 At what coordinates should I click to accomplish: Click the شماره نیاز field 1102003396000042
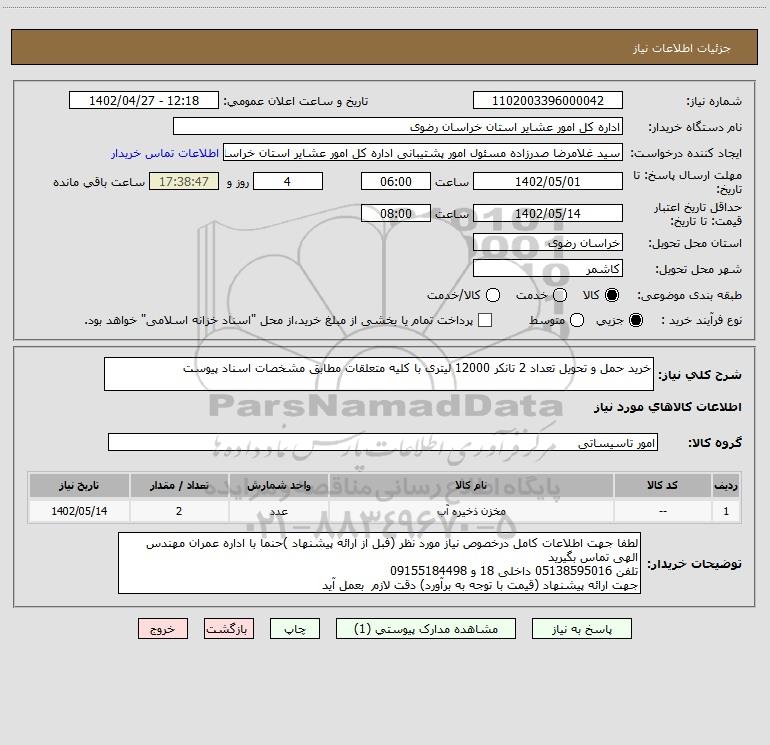pyautogui.click(x=548, y=101)
